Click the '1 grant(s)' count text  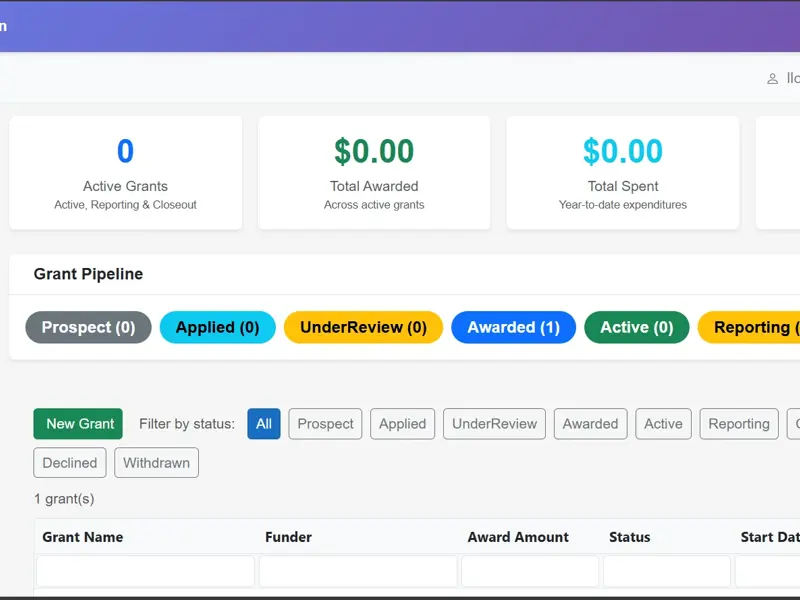[x=64, y=498]
